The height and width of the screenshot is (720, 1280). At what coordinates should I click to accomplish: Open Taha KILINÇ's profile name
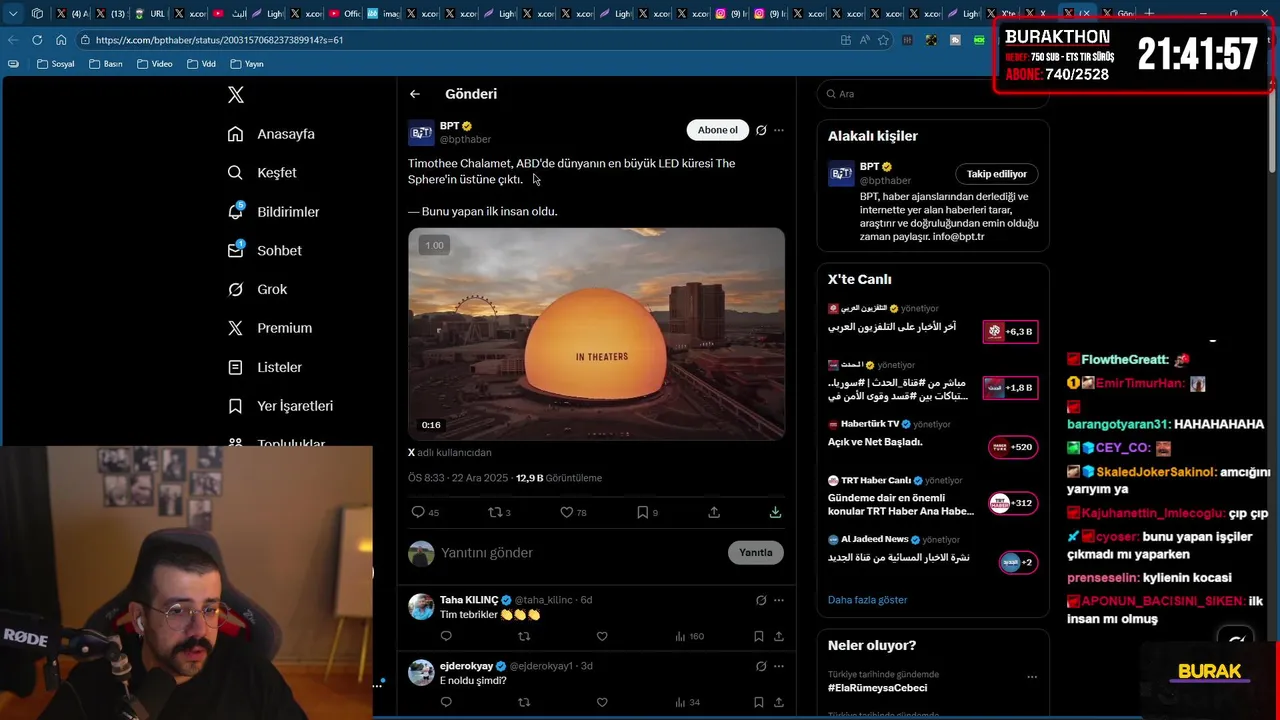469,600
